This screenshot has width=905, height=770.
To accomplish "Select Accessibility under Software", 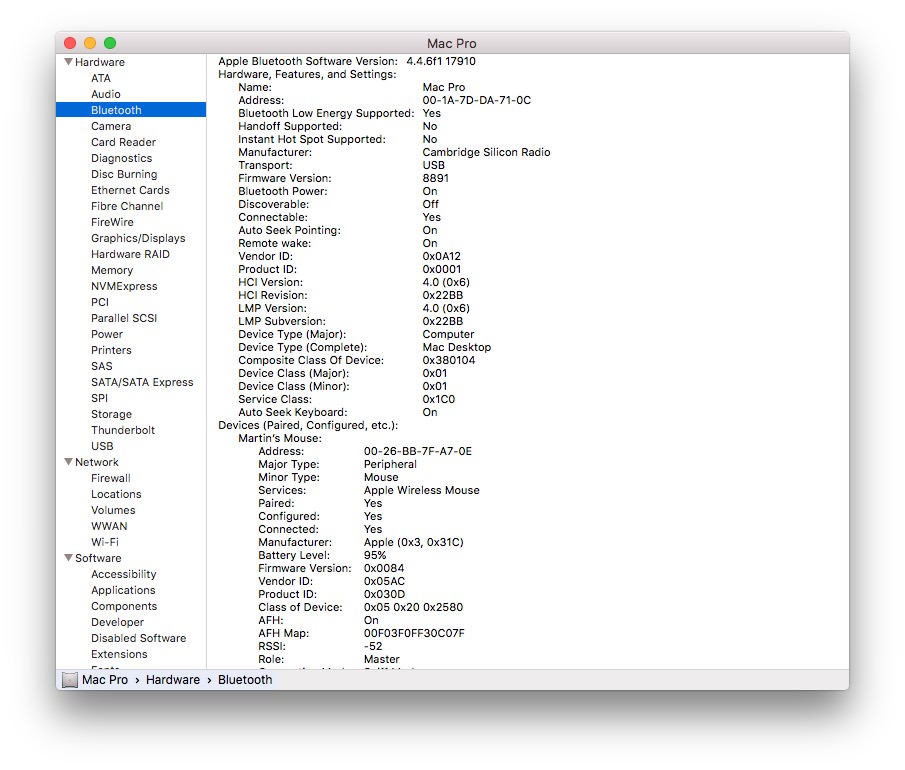I will (x=124, y=574).
